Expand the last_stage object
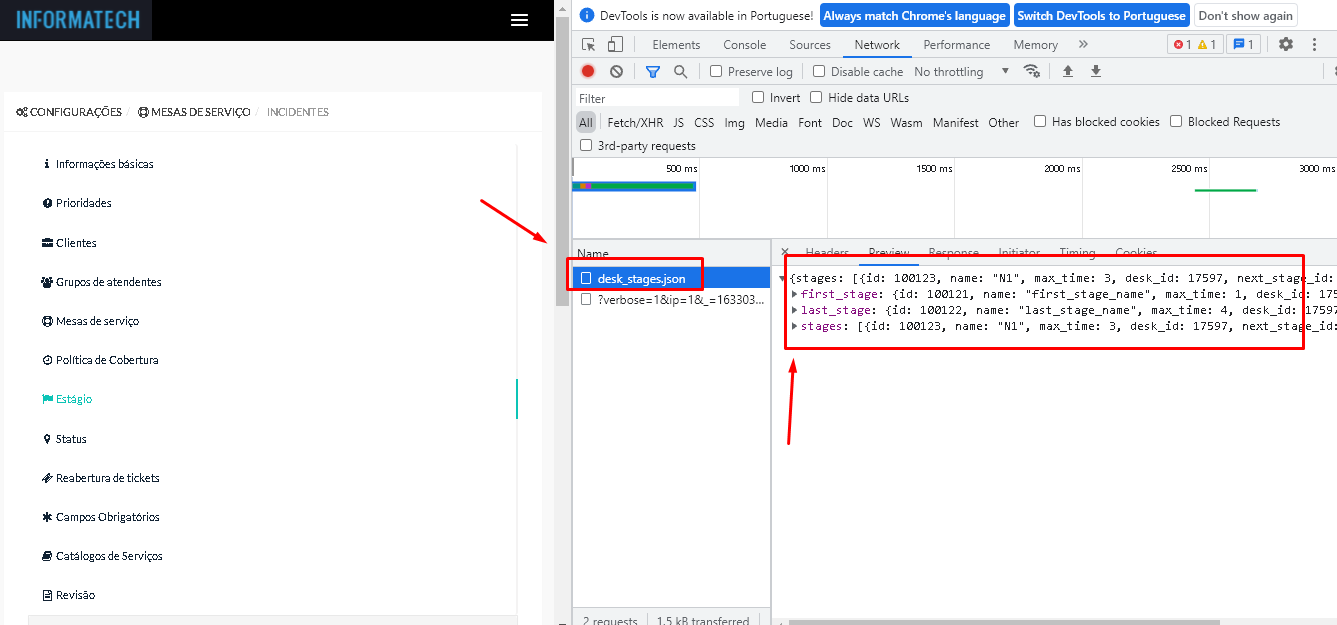1337x625 pixels. [x=795, y=310]
